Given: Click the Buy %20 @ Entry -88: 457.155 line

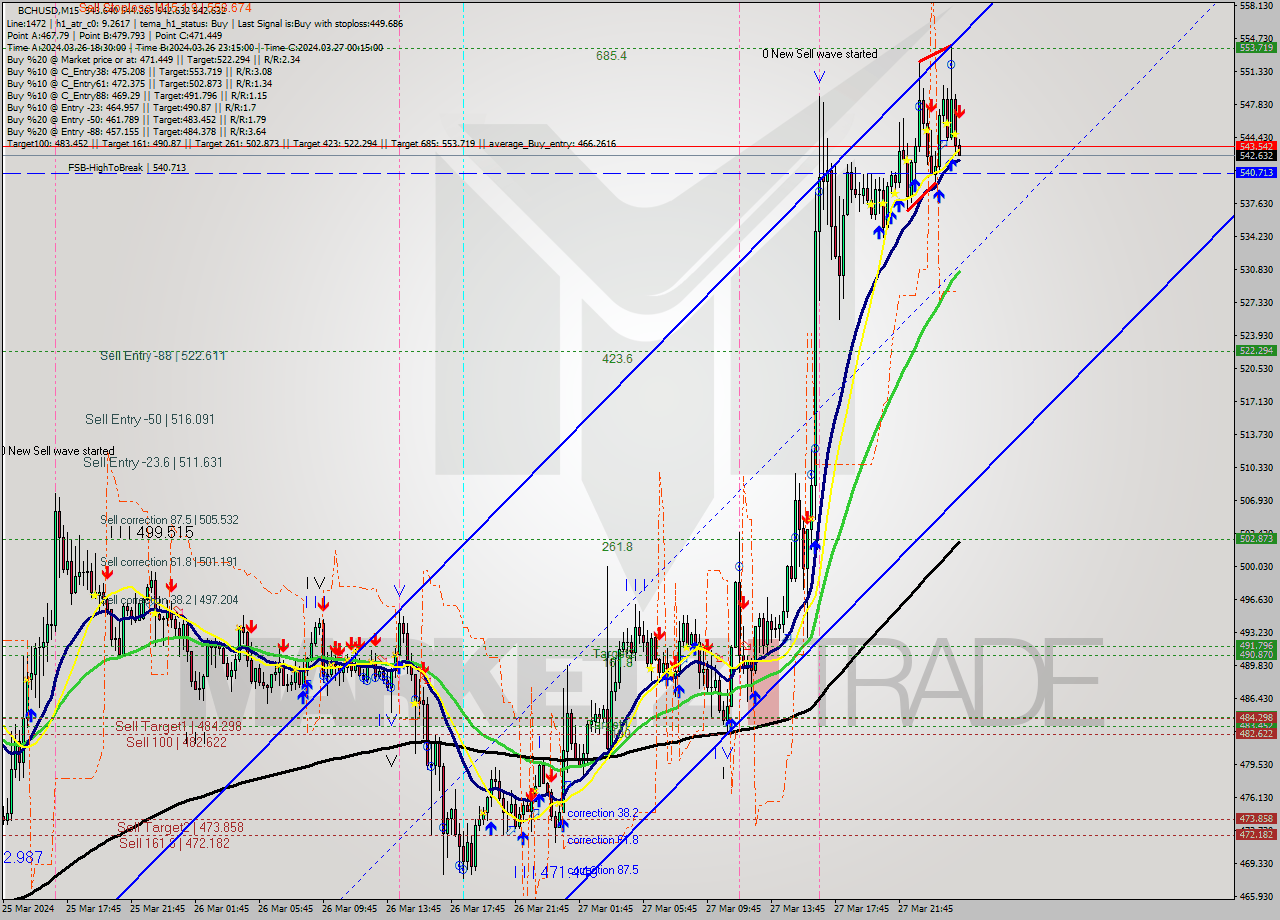Looking at the screenshot, I should [x=136, y=131].
